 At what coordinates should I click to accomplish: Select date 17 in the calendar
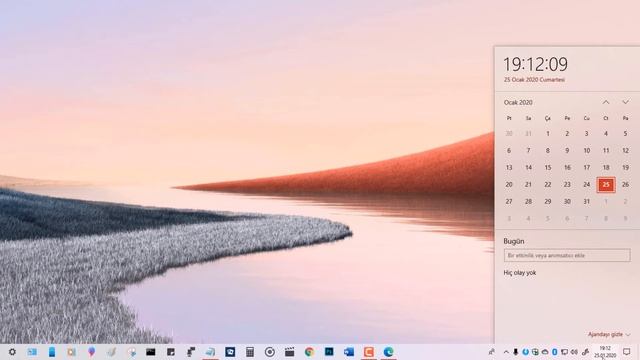587,167
